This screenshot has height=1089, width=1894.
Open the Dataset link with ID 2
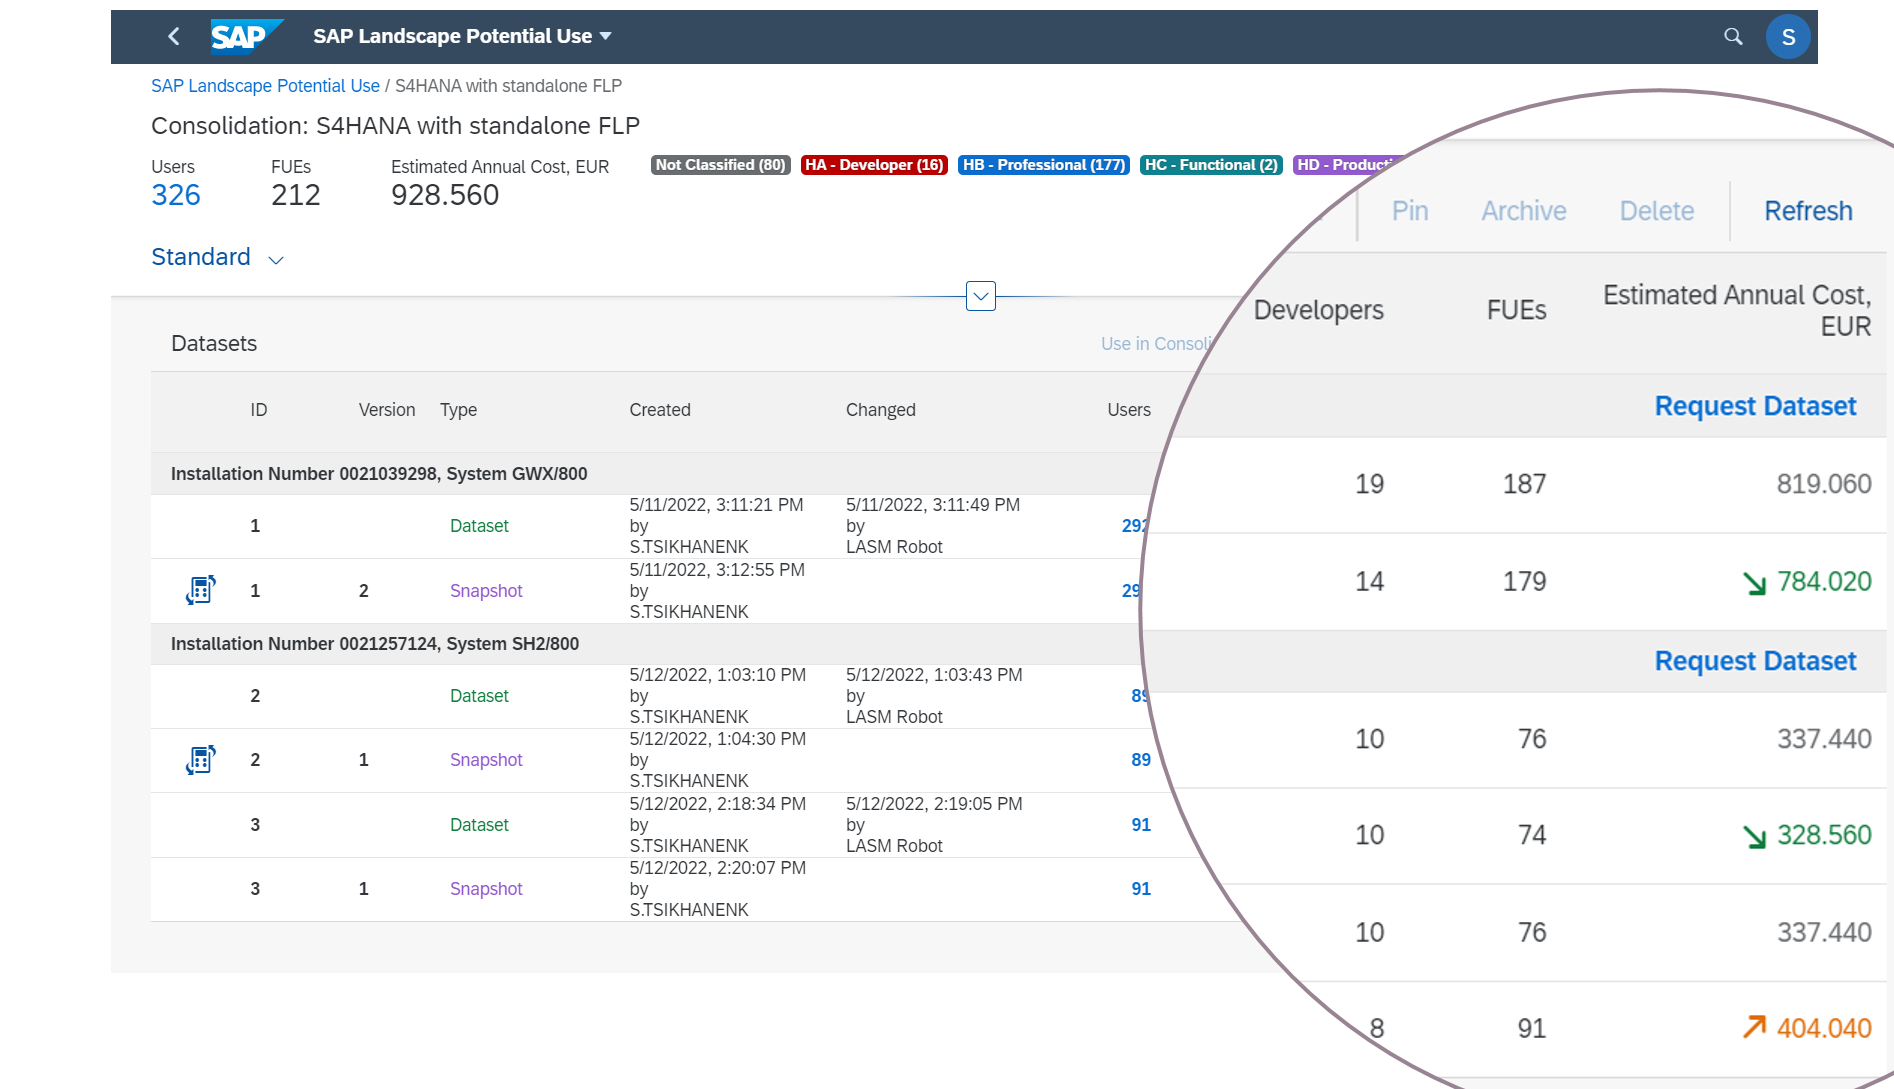(479, 696)
